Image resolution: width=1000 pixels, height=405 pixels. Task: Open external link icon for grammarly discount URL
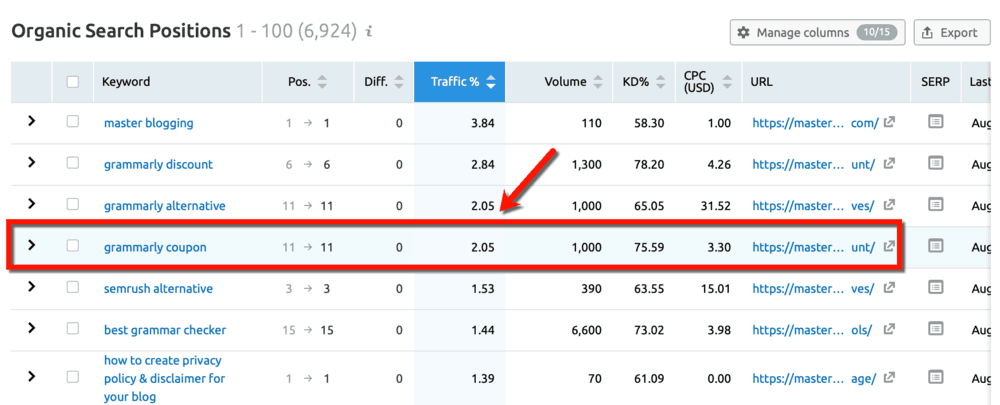point(889,164)
